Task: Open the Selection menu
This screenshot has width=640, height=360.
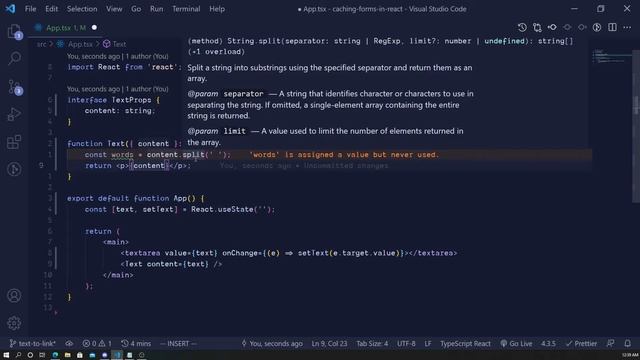Action: click(82, 9)
